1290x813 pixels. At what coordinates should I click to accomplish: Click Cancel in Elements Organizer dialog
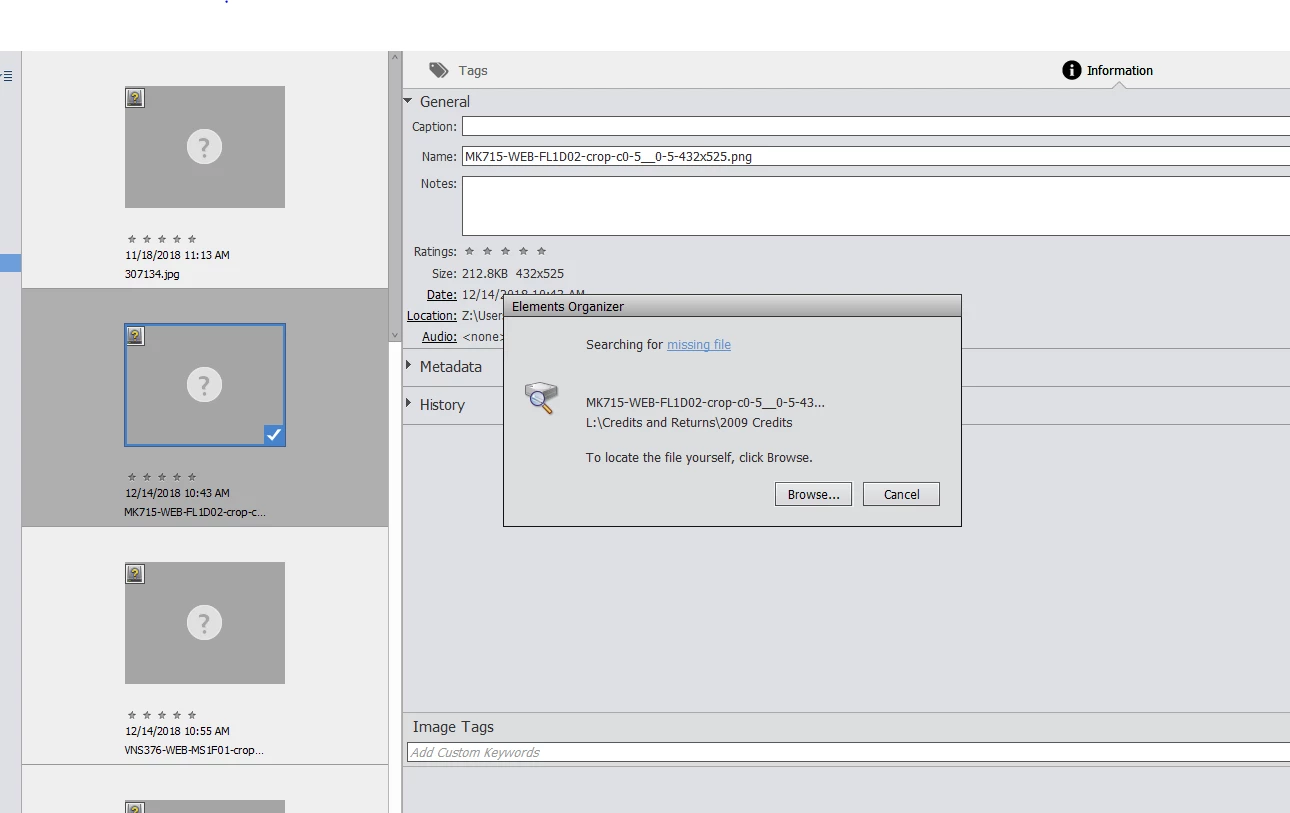[x=901, y=494]
